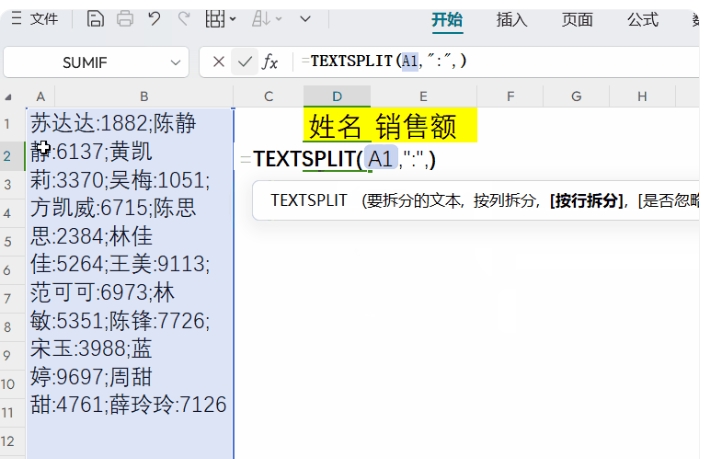Click text line 敏:5351;陈锋:7726;

(120, 321)
